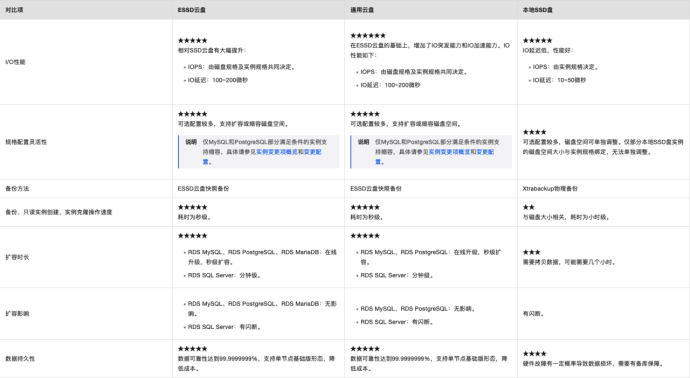Image resolution: width=690 pixels, height=378 pixels.
Task: Open 实例变更项概览 link in 通用云盘 column
Action: (449, 152)
